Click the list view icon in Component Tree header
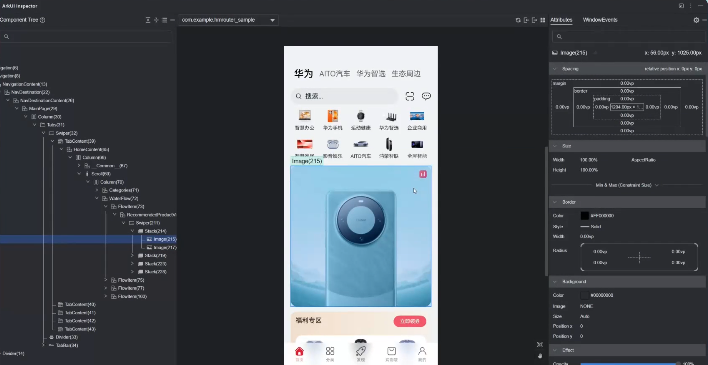 pyautogui.click(x=164, y=20)
